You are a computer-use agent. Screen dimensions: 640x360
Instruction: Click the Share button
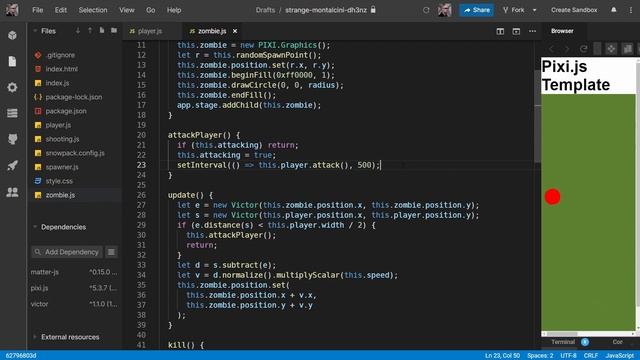[x=476, y=10]
